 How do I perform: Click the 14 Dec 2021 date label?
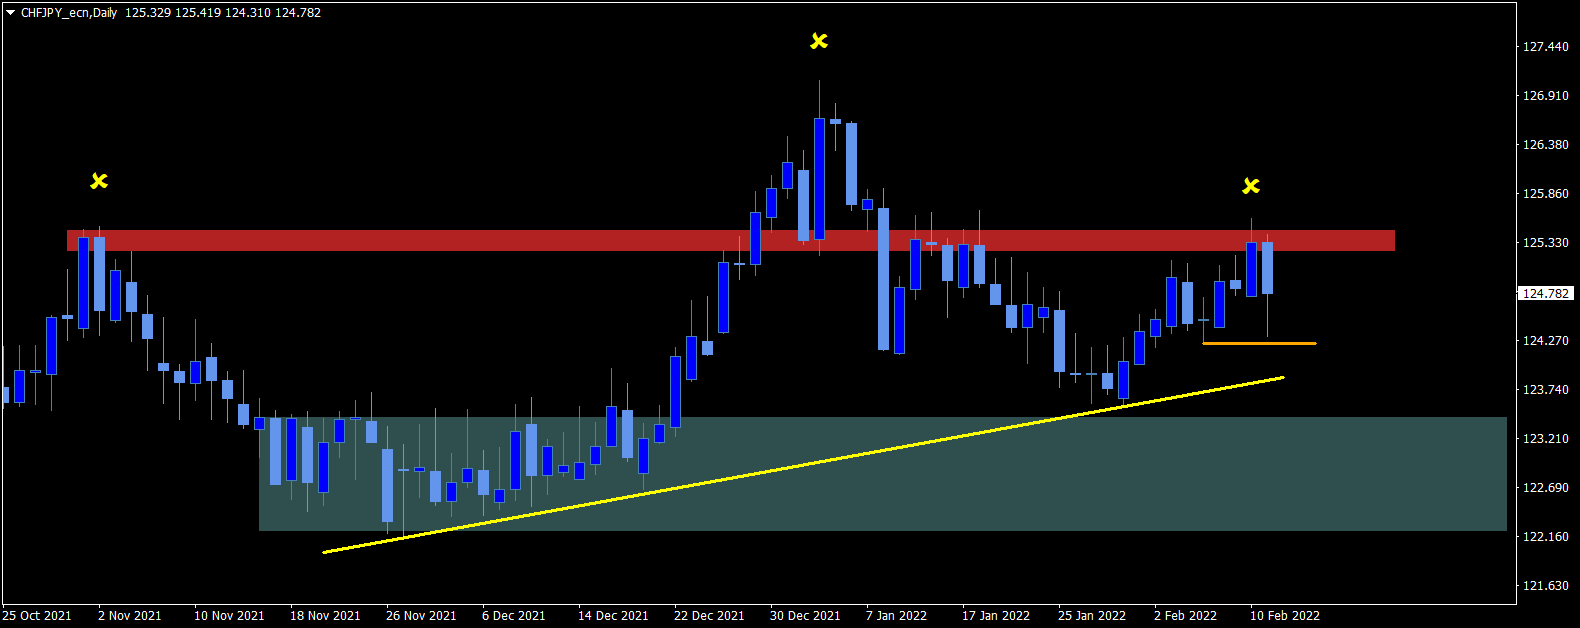[x=613, y=616]
